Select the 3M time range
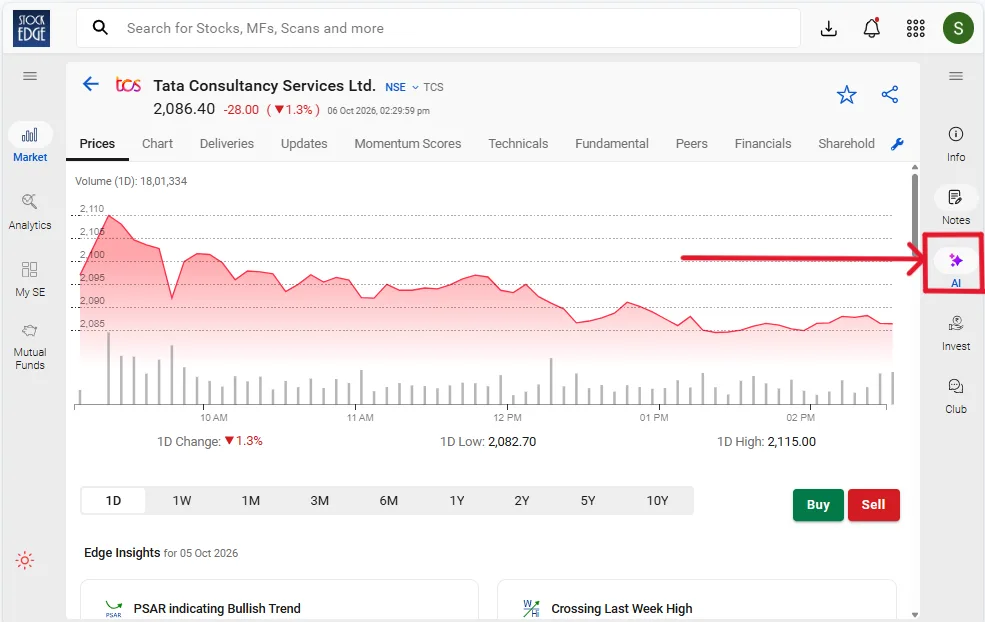985x622 pixels. click(320, 501)
